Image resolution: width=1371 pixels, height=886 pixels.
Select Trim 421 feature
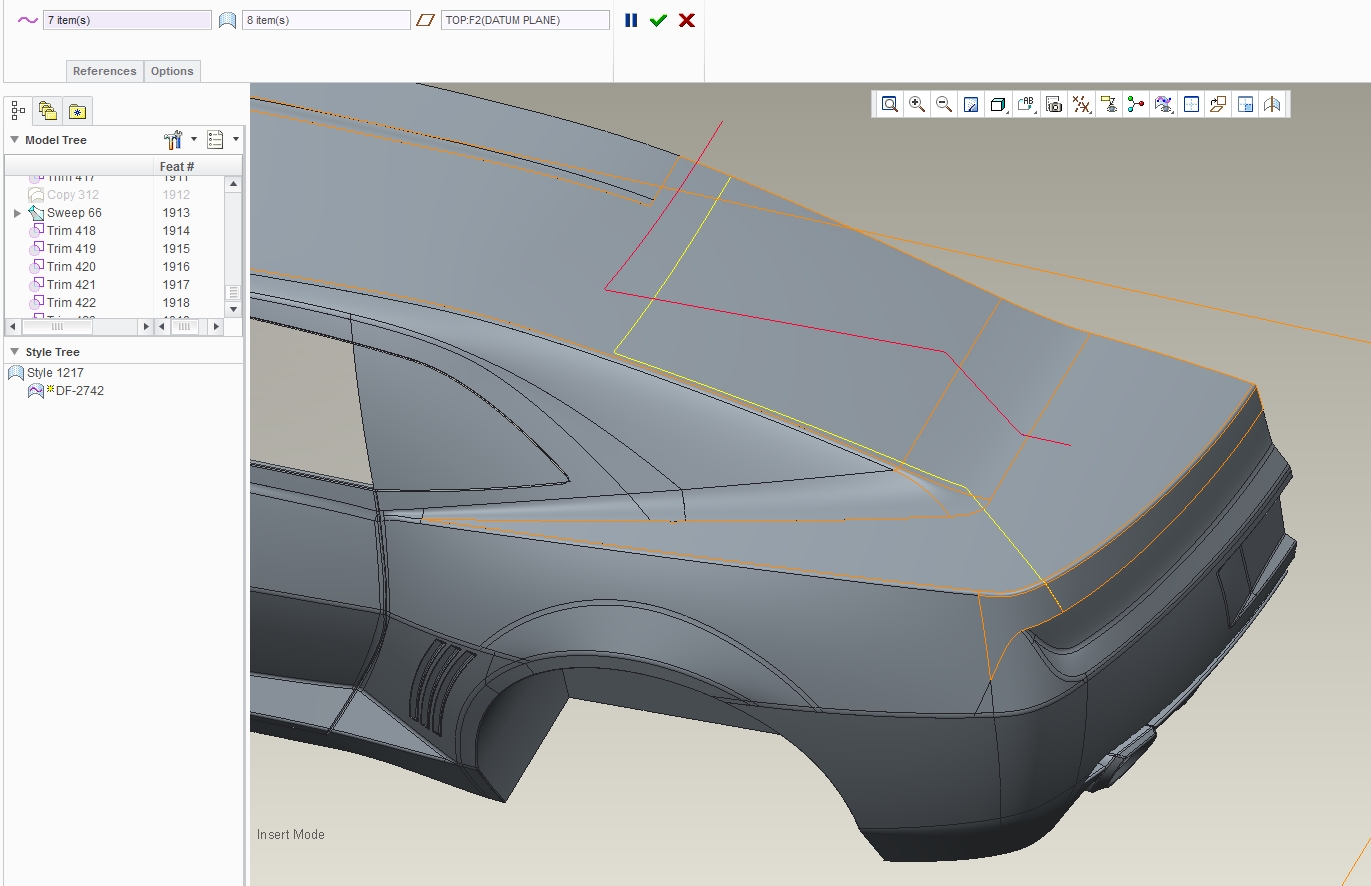pyautogui.click(x=71, y=285)
